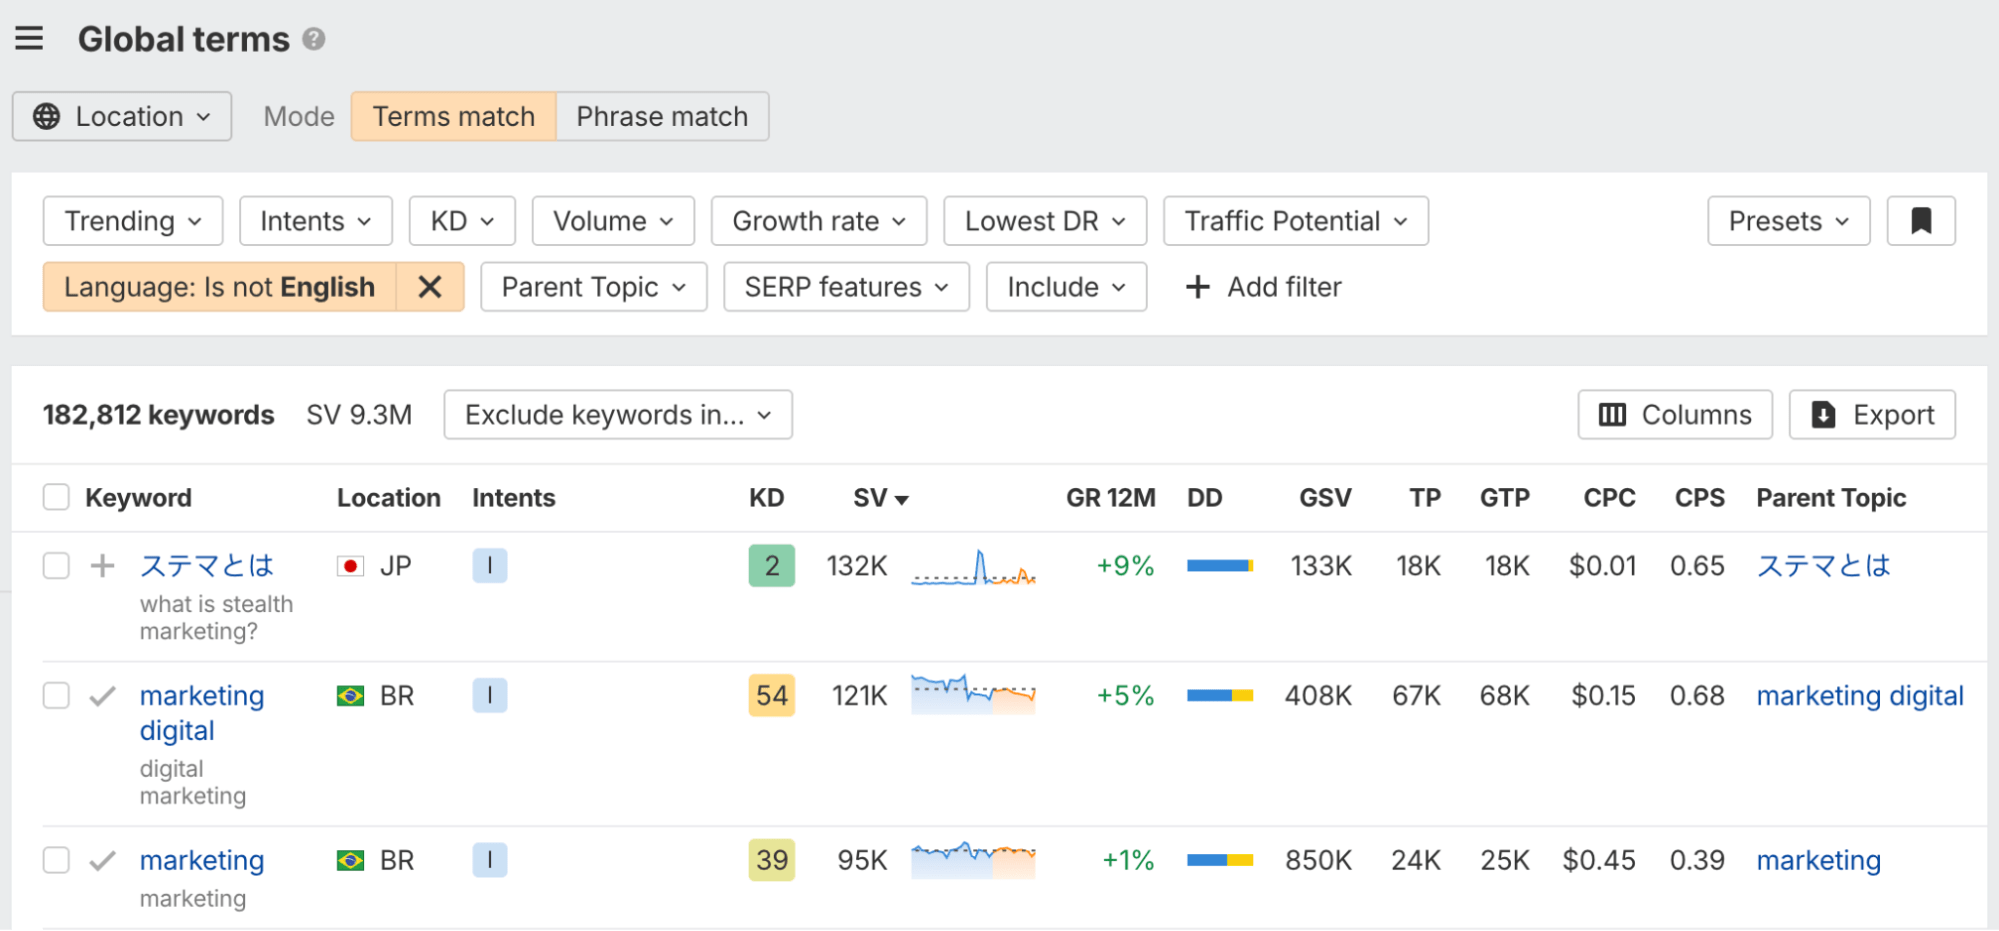Expand the Growth rate filter
Screen dimensions: 1999x931
click(818, 221)
